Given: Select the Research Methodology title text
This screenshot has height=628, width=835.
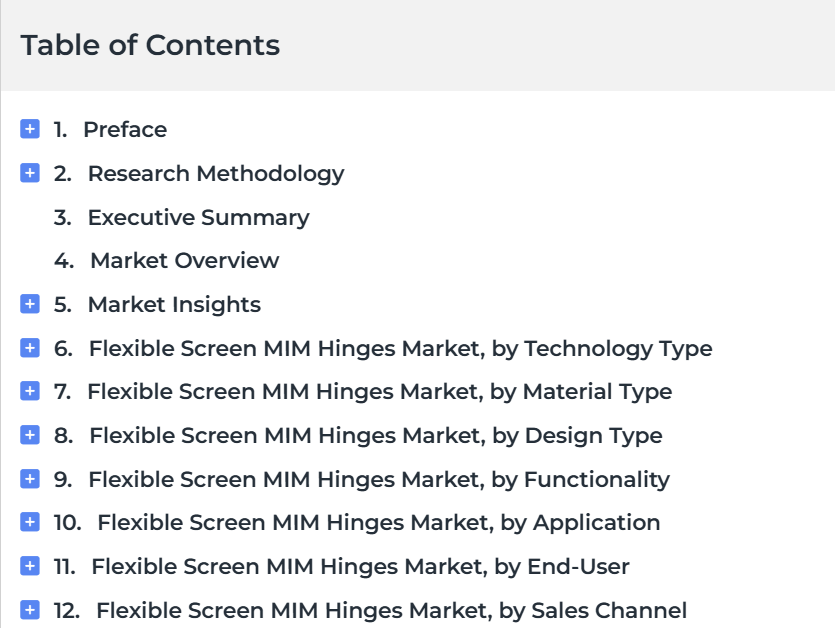Looking at the screenshot, I should (216, 174).
